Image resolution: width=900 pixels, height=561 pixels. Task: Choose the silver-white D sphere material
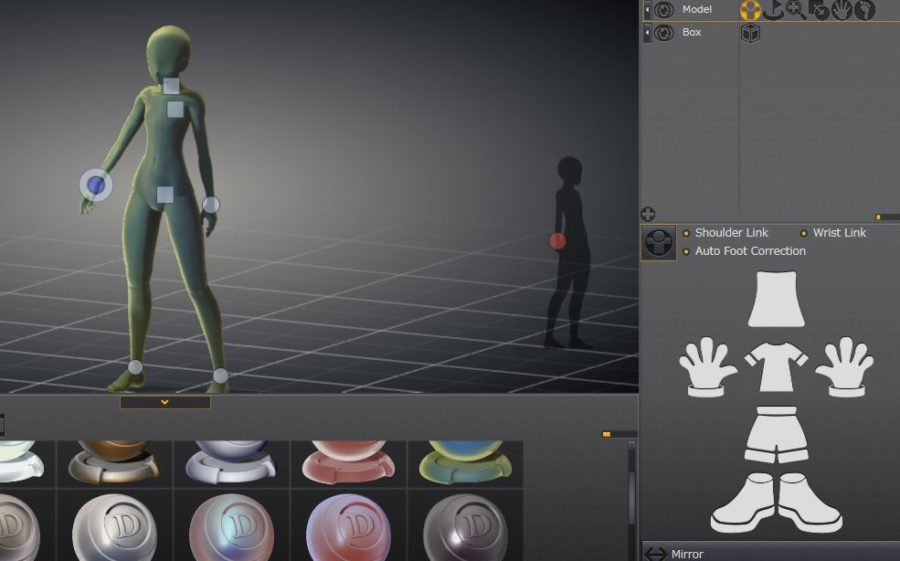click(x=114, y=527)
